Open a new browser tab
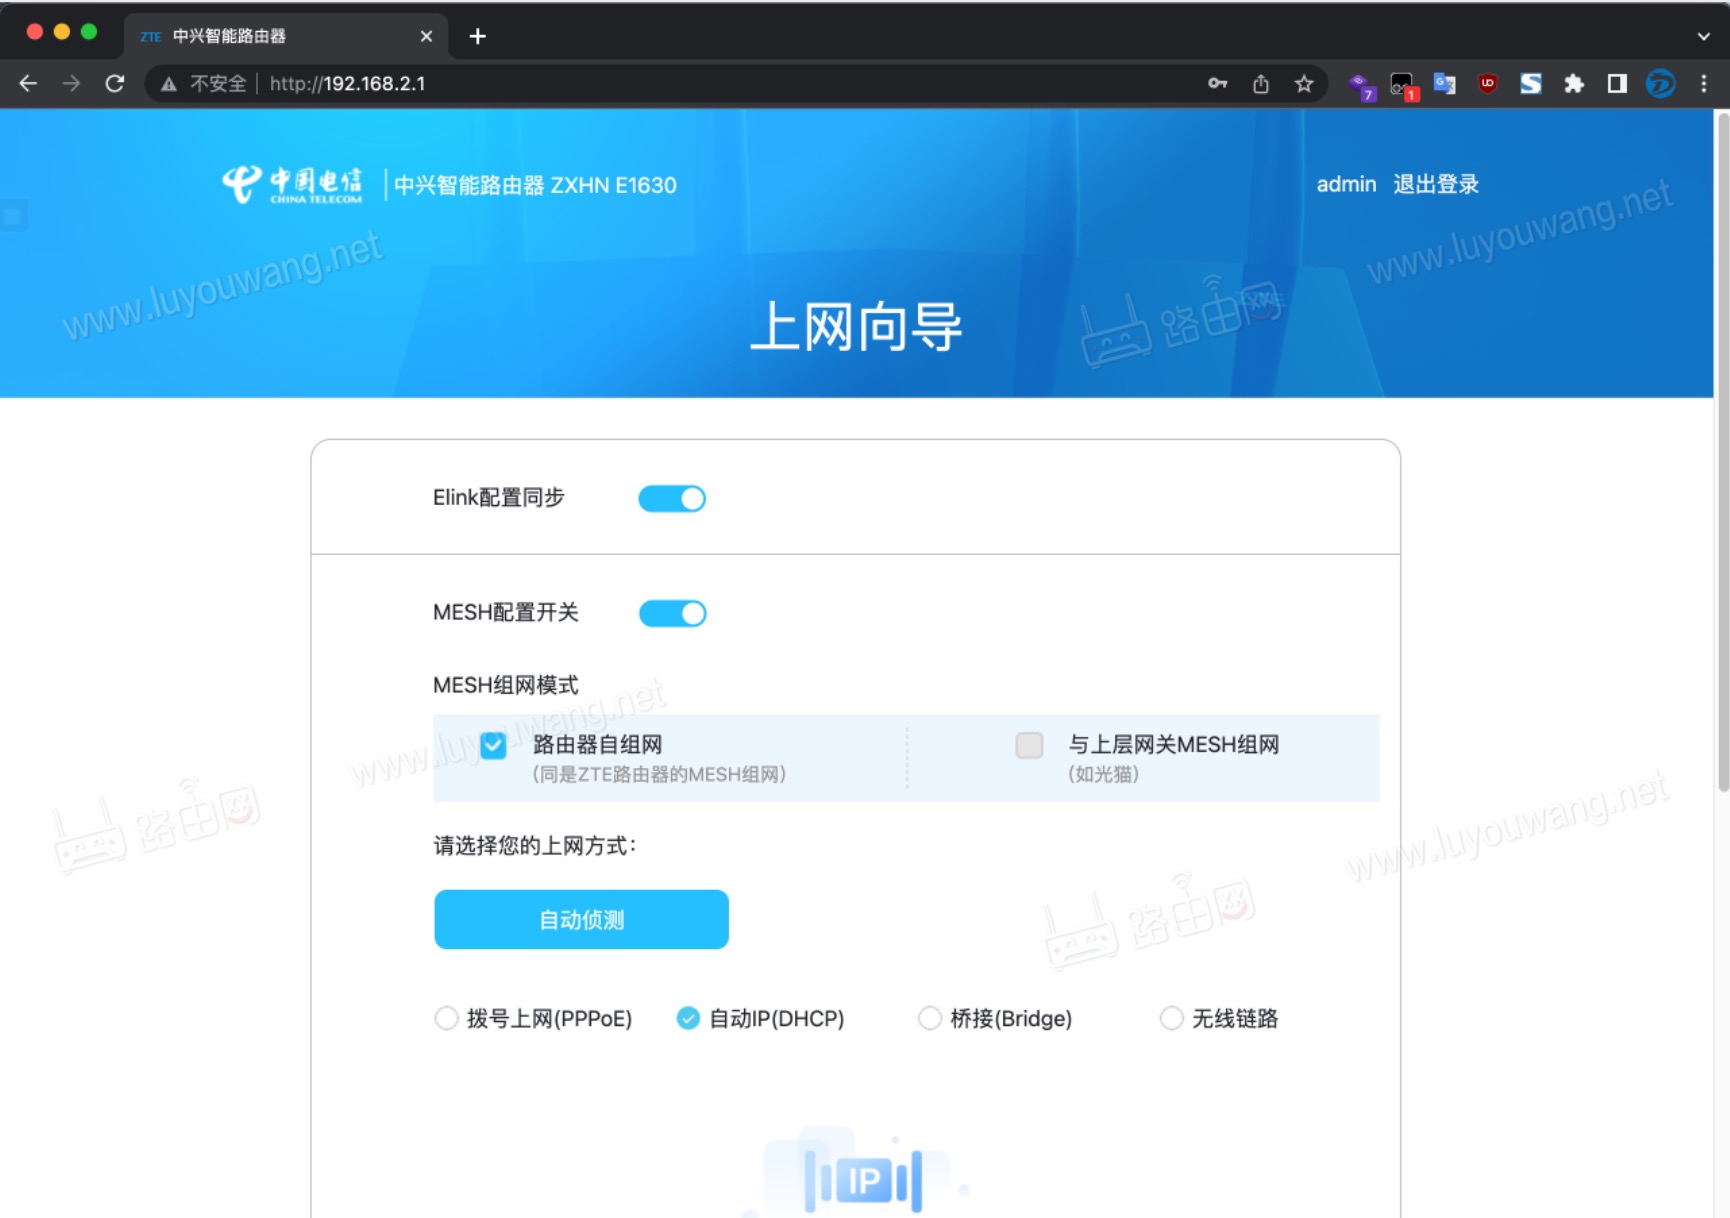The width and height of the screenshot is (1730, 1218). coord(477,35)
